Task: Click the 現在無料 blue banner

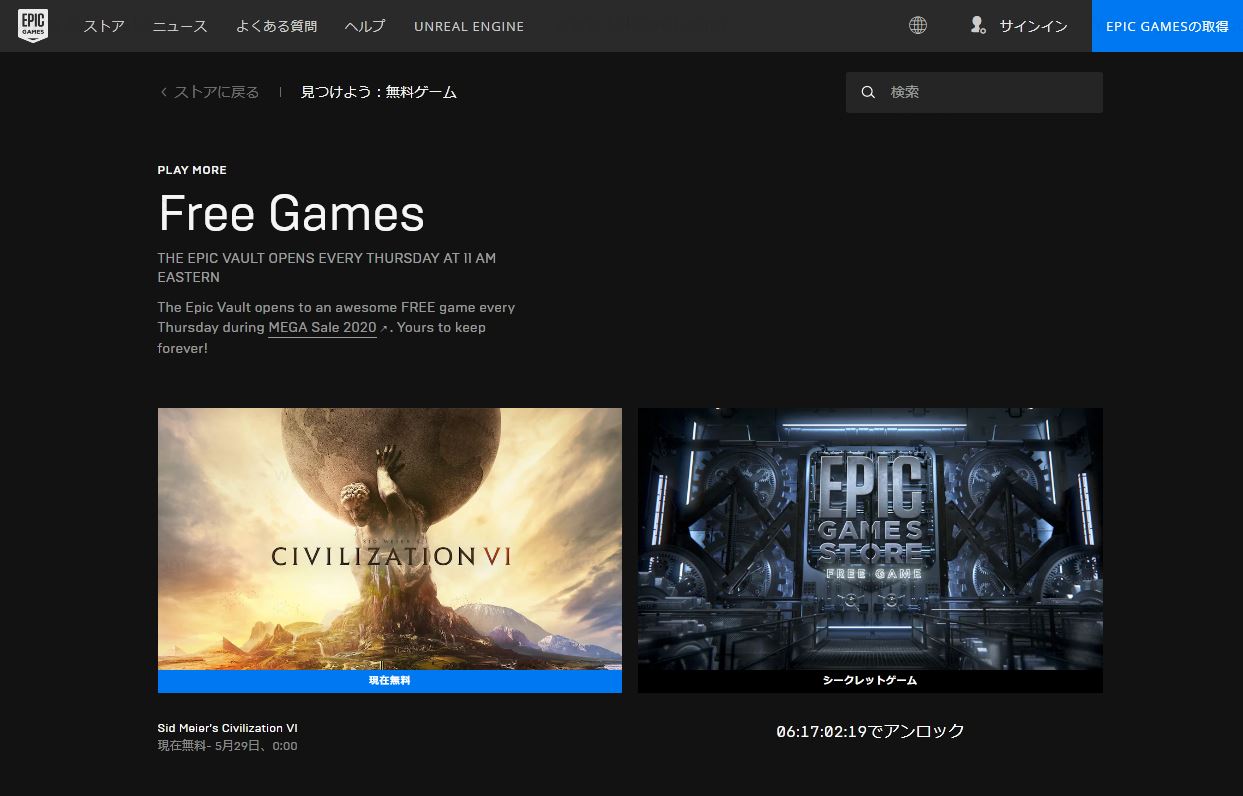Action: click(390, 681)
